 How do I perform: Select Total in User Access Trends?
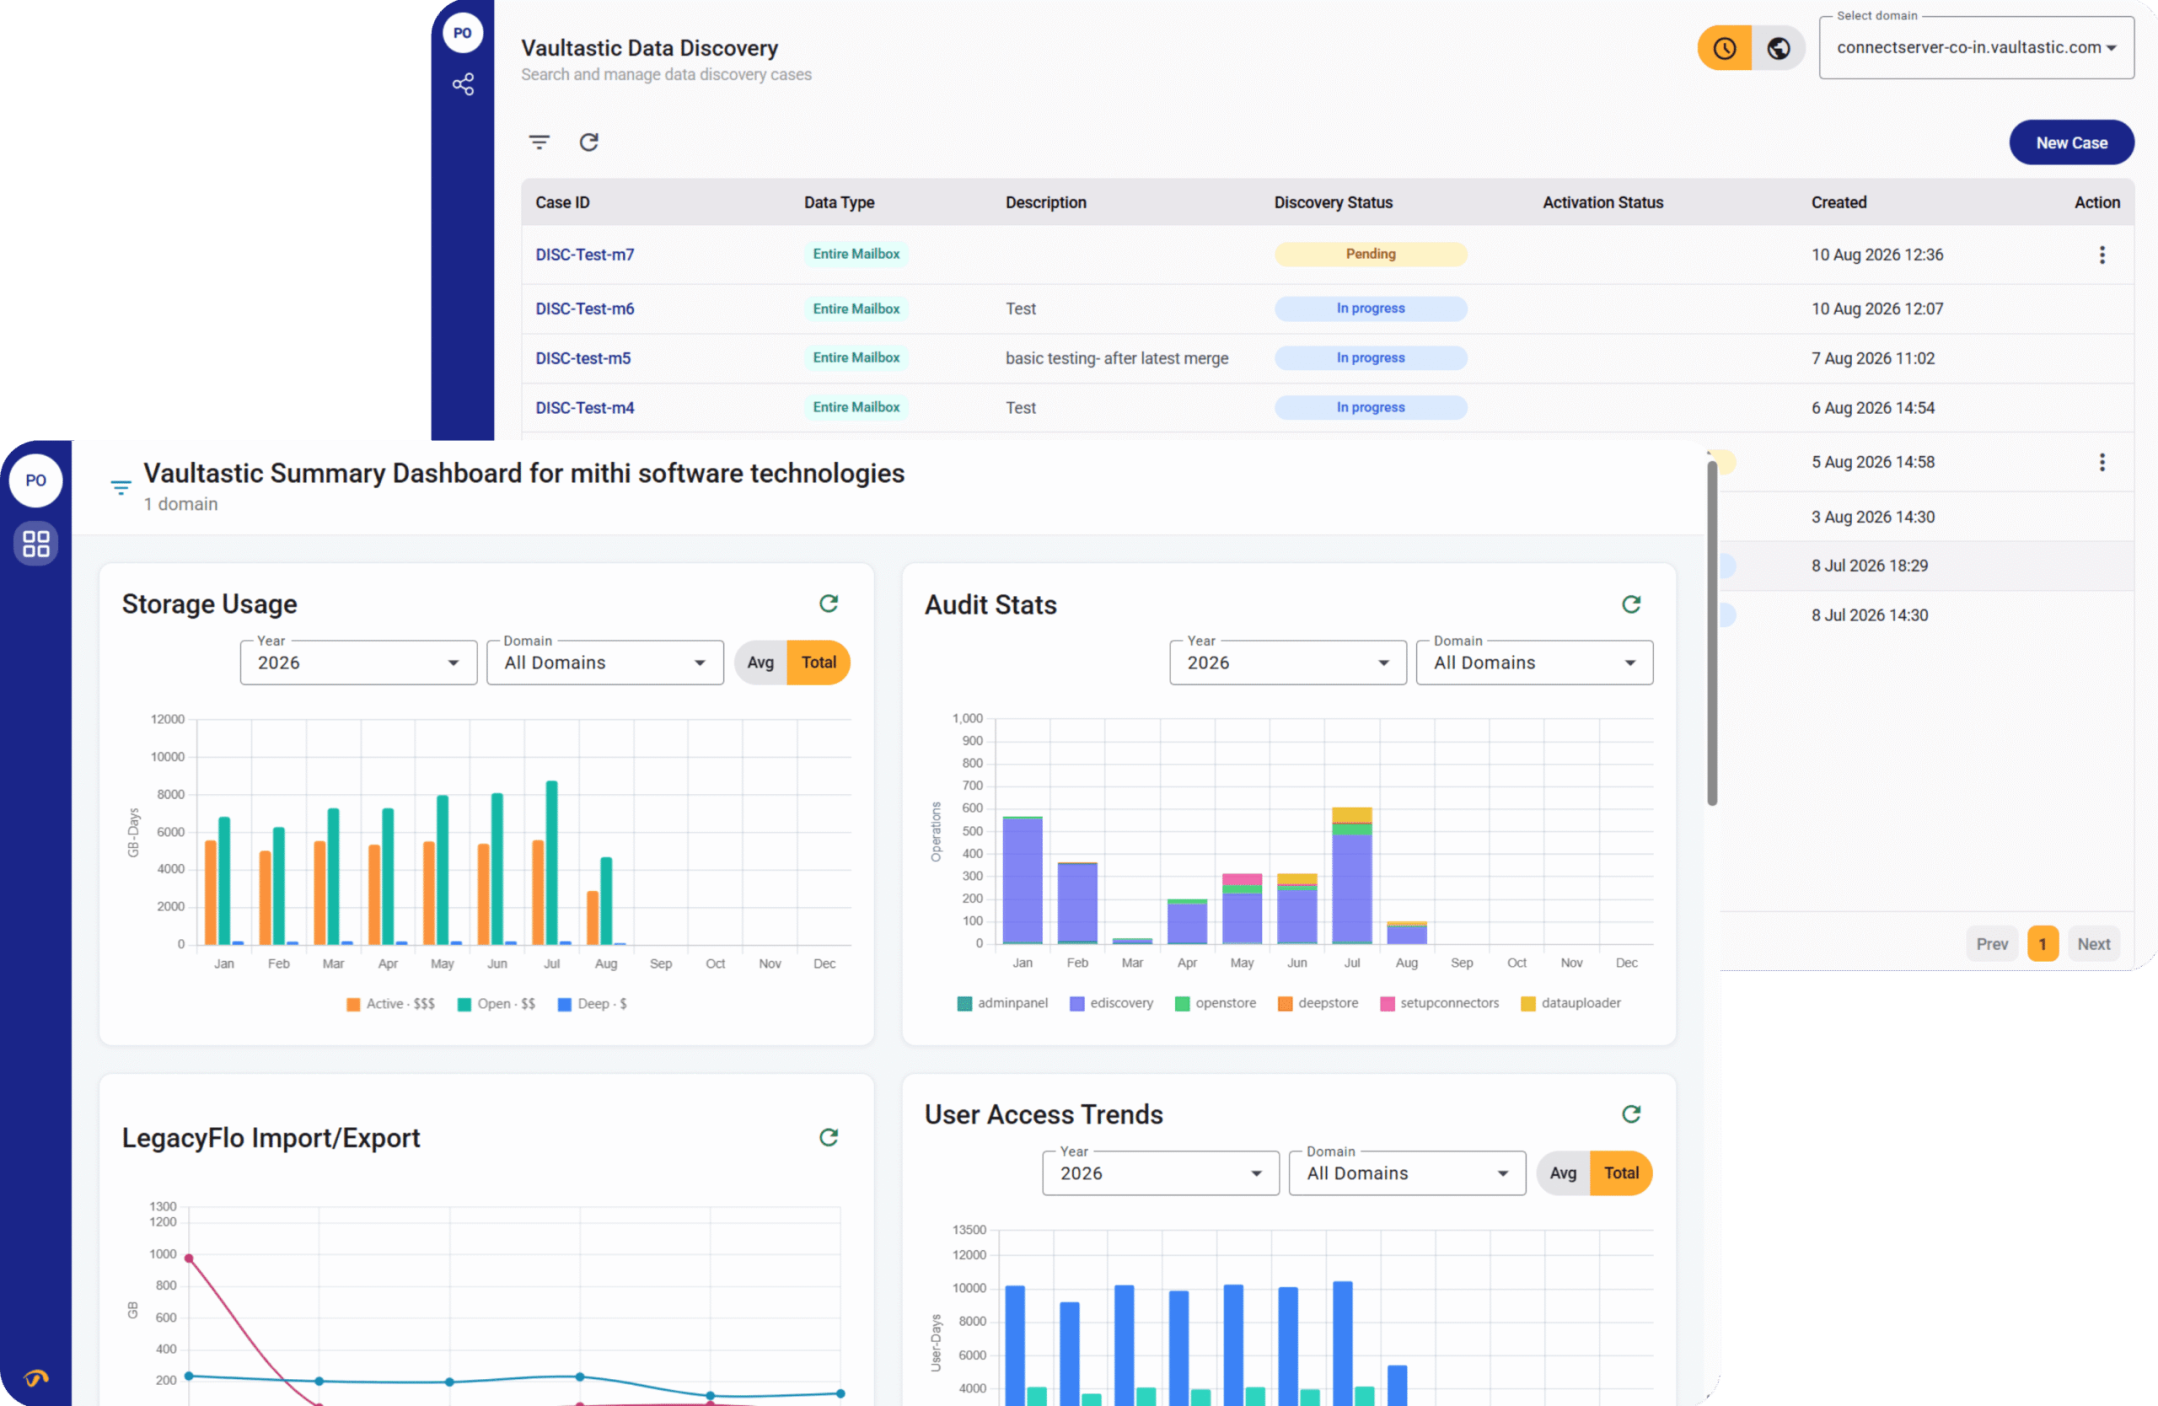pyautogui.click(x=1621, y=1173)
